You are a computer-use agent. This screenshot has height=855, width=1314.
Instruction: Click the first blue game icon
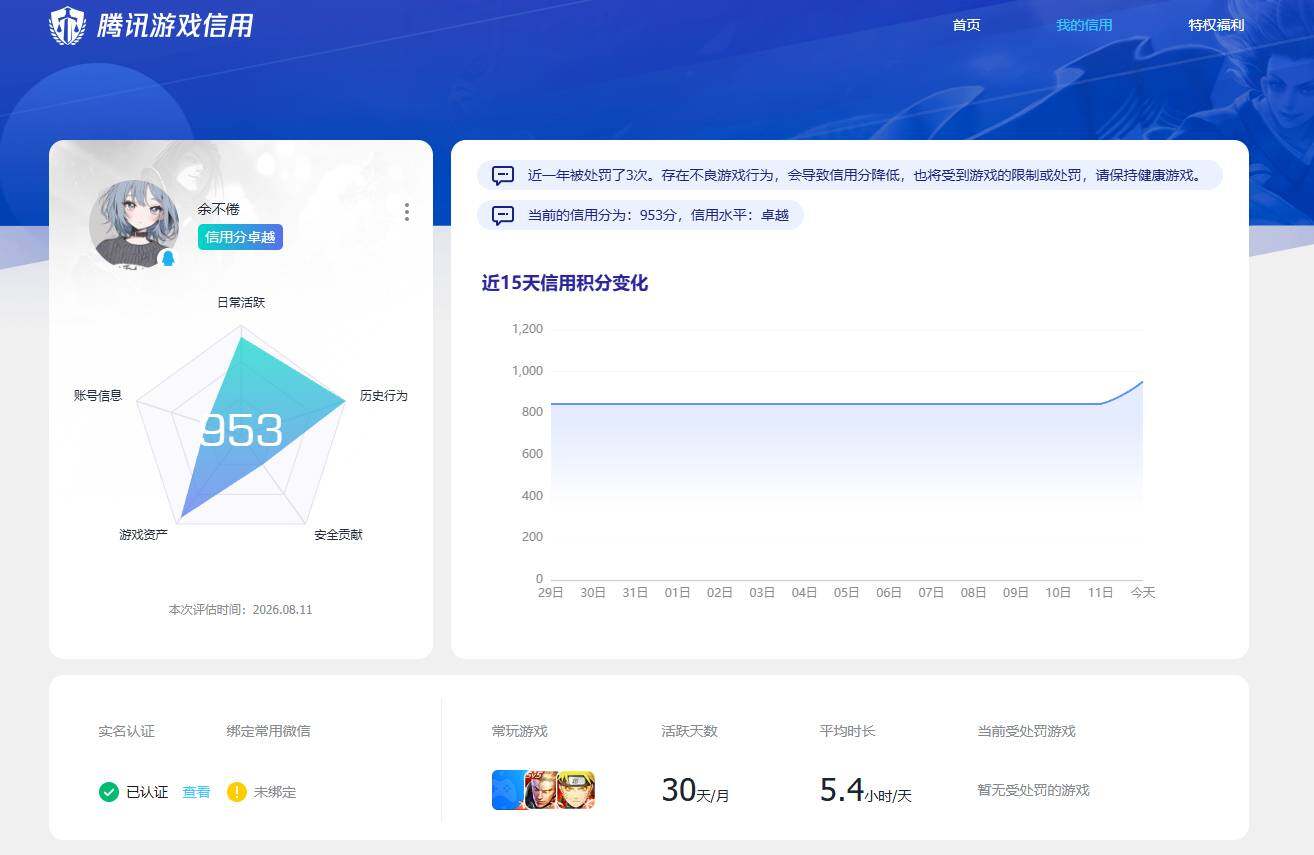[507, 790]
